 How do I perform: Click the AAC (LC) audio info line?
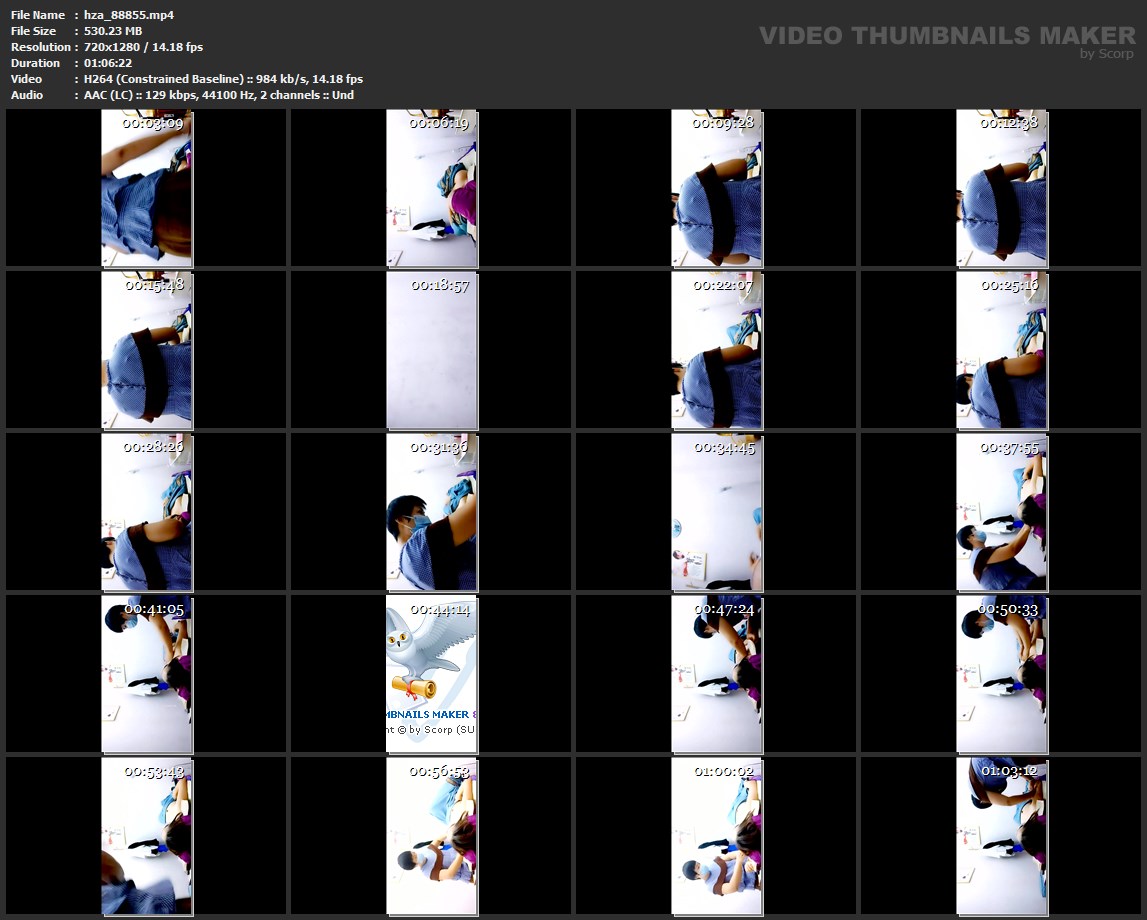coord(219,95)
